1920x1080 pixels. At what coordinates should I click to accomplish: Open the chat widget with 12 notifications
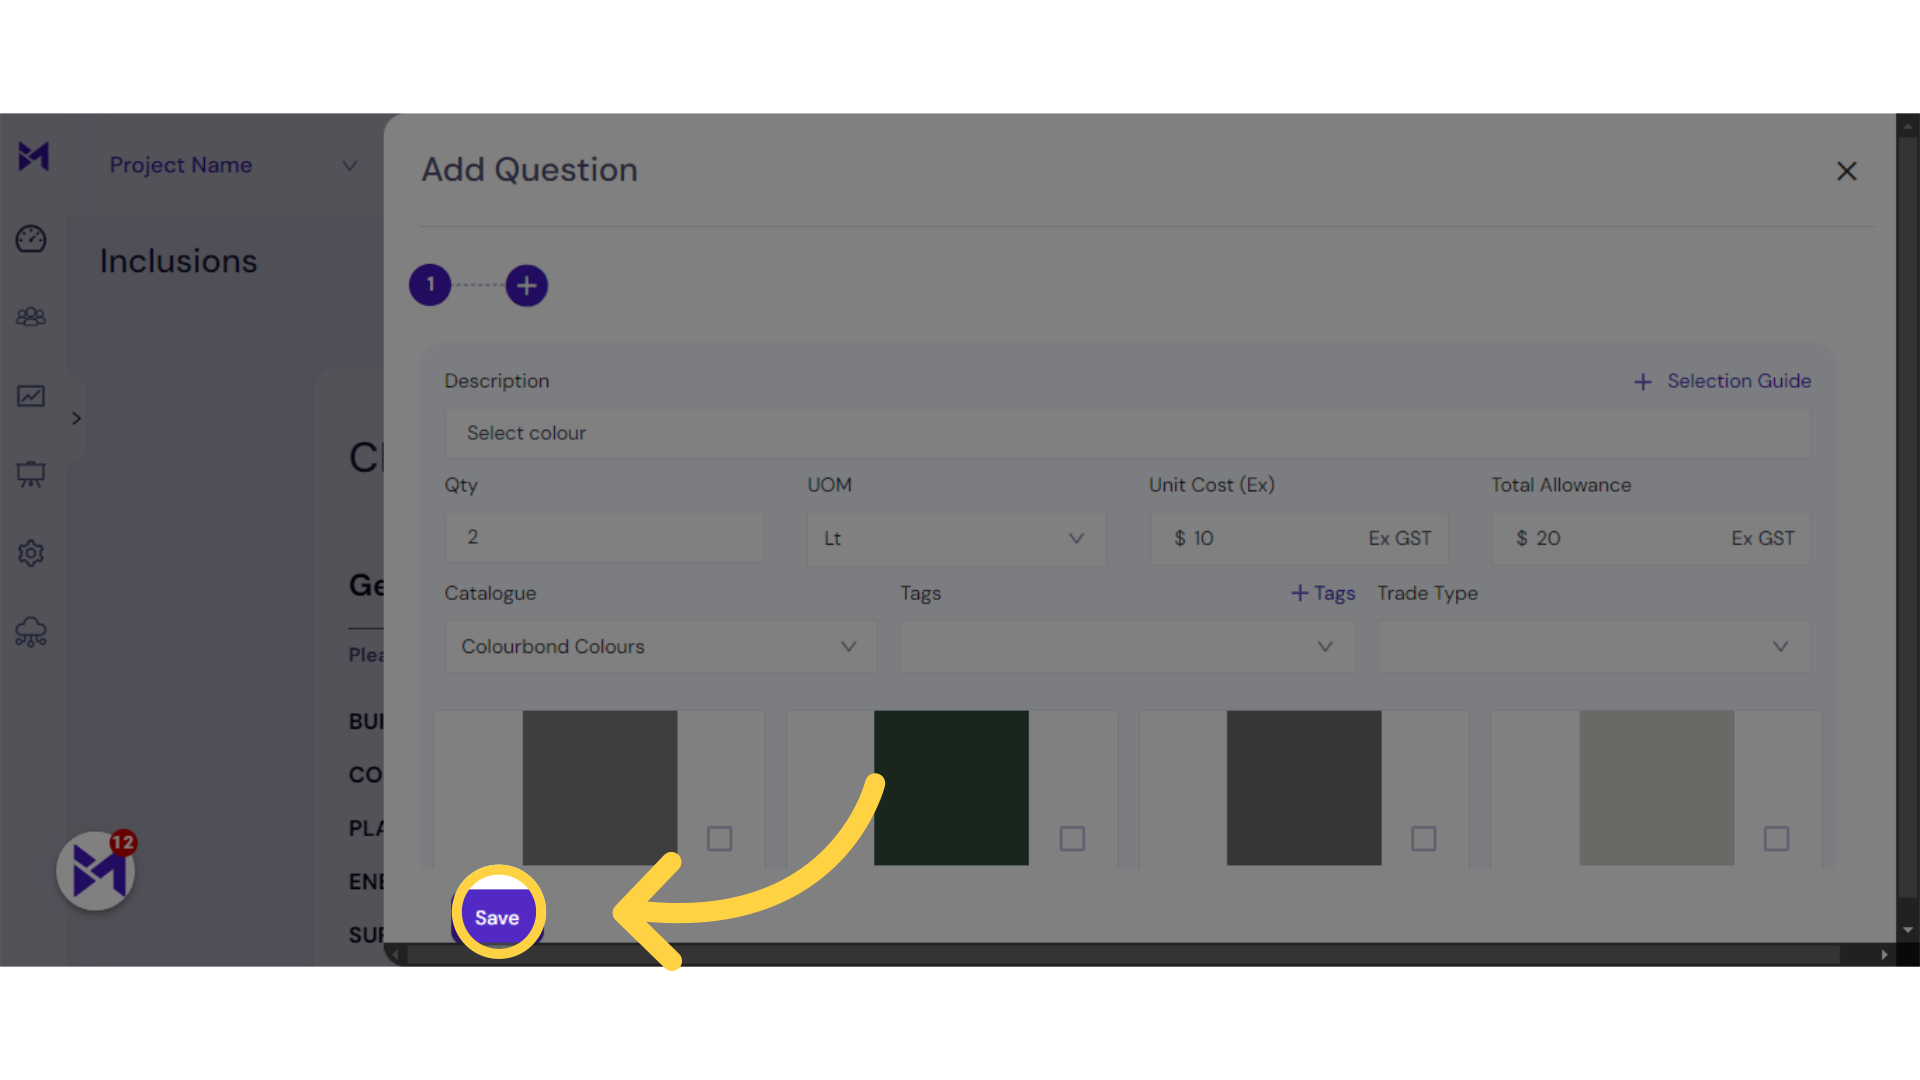(96, 871)
